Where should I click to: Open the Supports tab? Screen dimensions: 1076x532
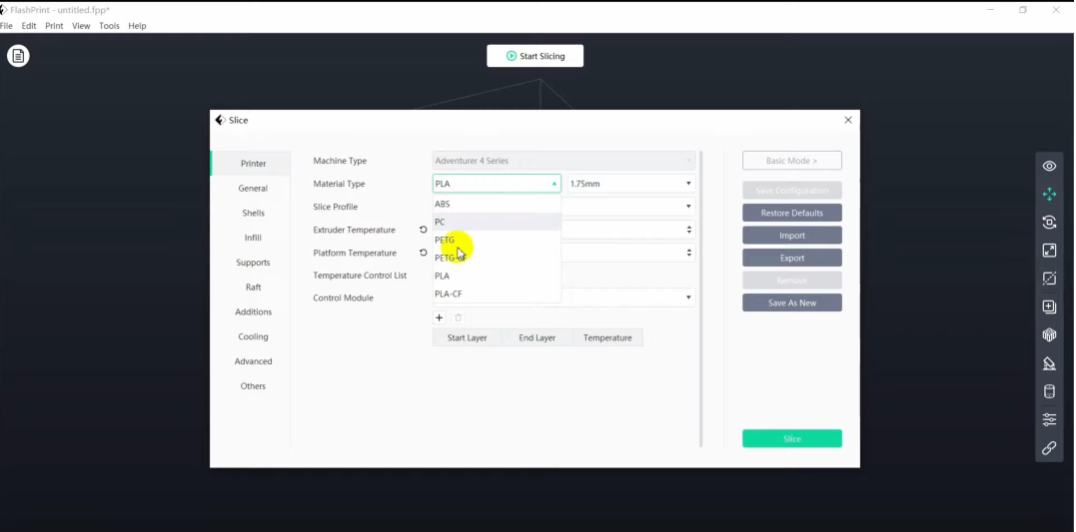click(253, 262)
